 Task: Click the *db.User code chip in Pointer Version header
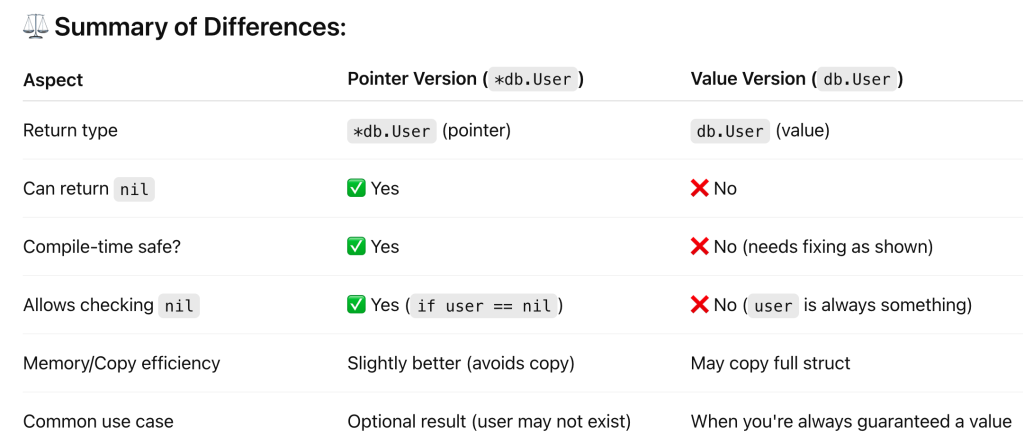pos(532,79)
